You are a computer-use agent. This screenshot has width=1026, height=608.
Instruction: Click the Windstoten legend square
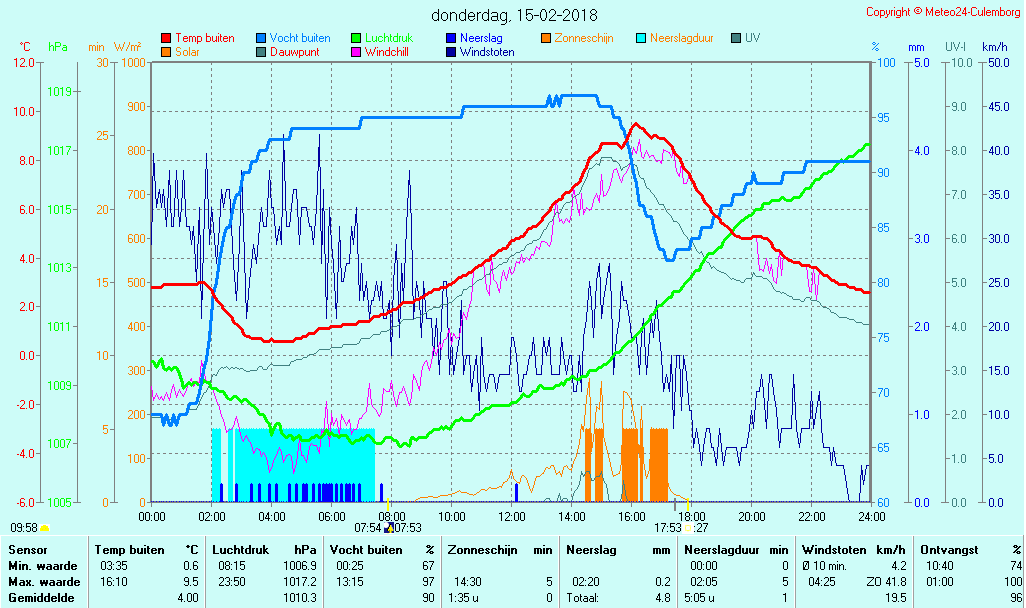(x=451, y=52)
